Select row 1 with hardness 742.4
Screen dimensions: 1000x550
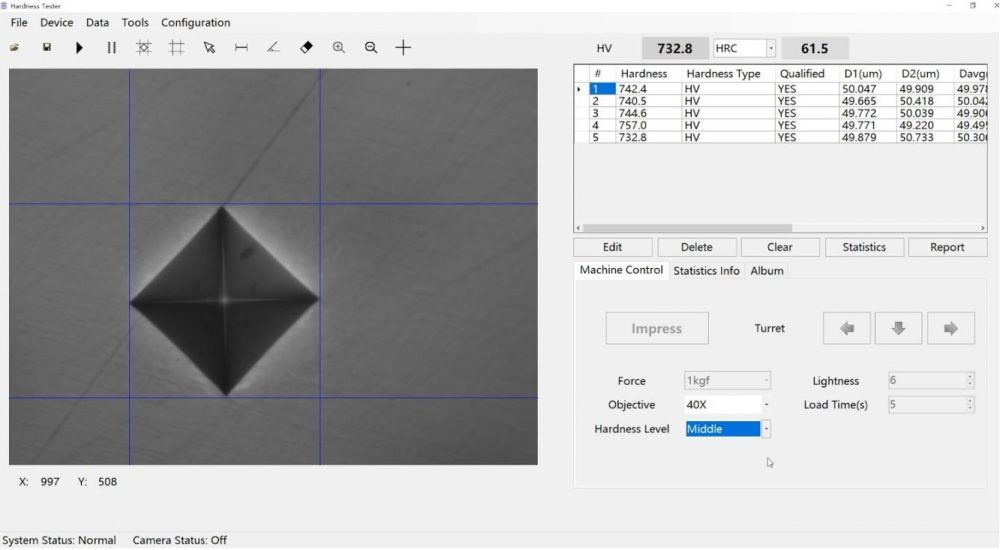pos(781,89)
